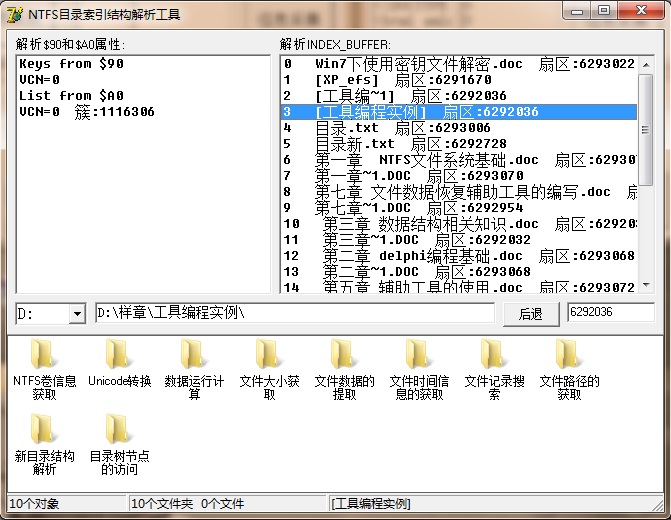The height and width of the screenshot is (520, 671).
Task: Click the '[工具编程实例]' status bar entry
Action: click(371, 504)
